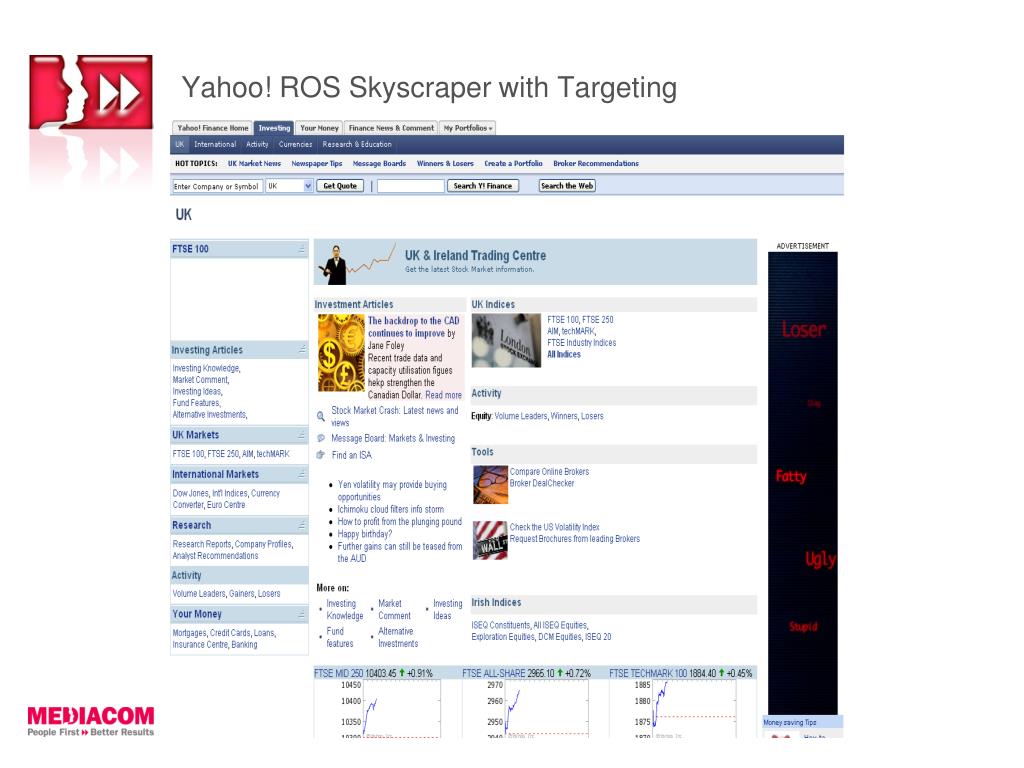Open Create a Portfolio link
This screenshot has height=768, width=1024.
513,163
